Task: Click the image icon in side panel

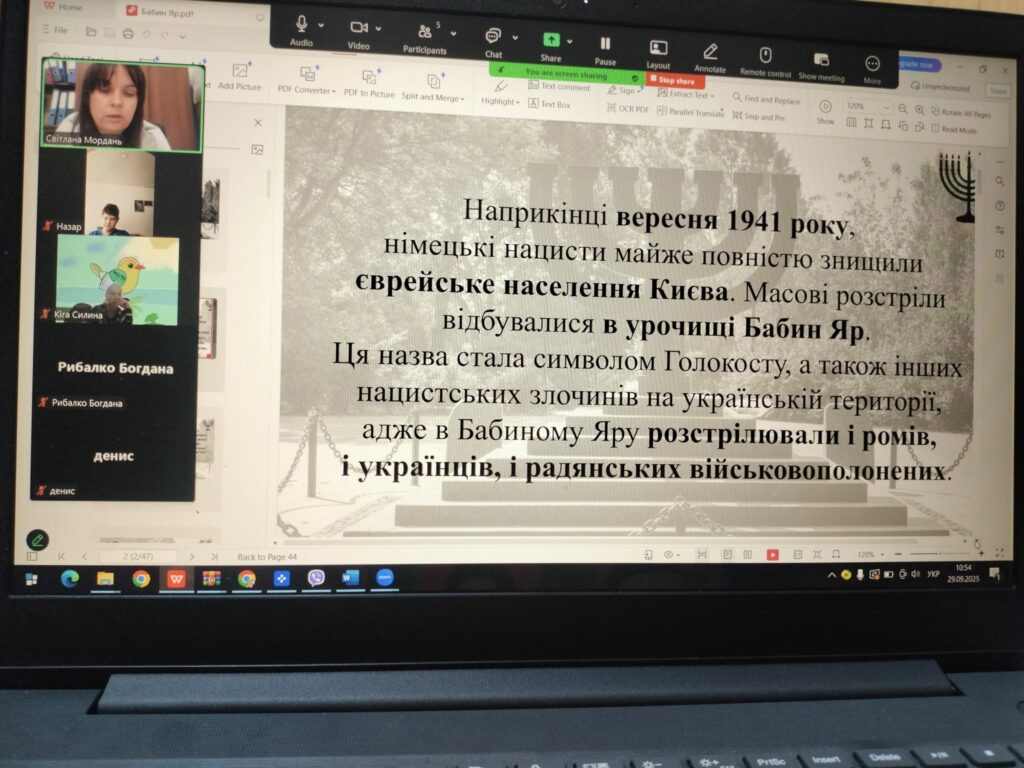Action: 257,150
